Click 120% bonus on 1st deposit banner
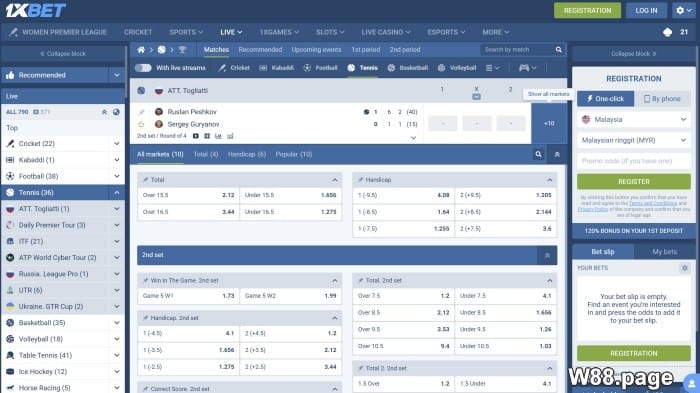The height and width of the screenshot is (393, 700). pos(633,231)
